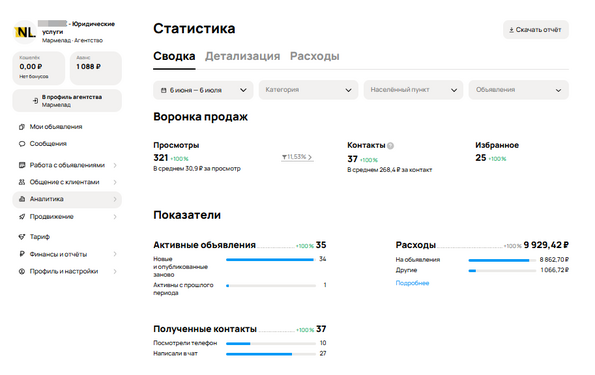
Task: Expand Профиль и настройки chevron
Action: (115, 271)
